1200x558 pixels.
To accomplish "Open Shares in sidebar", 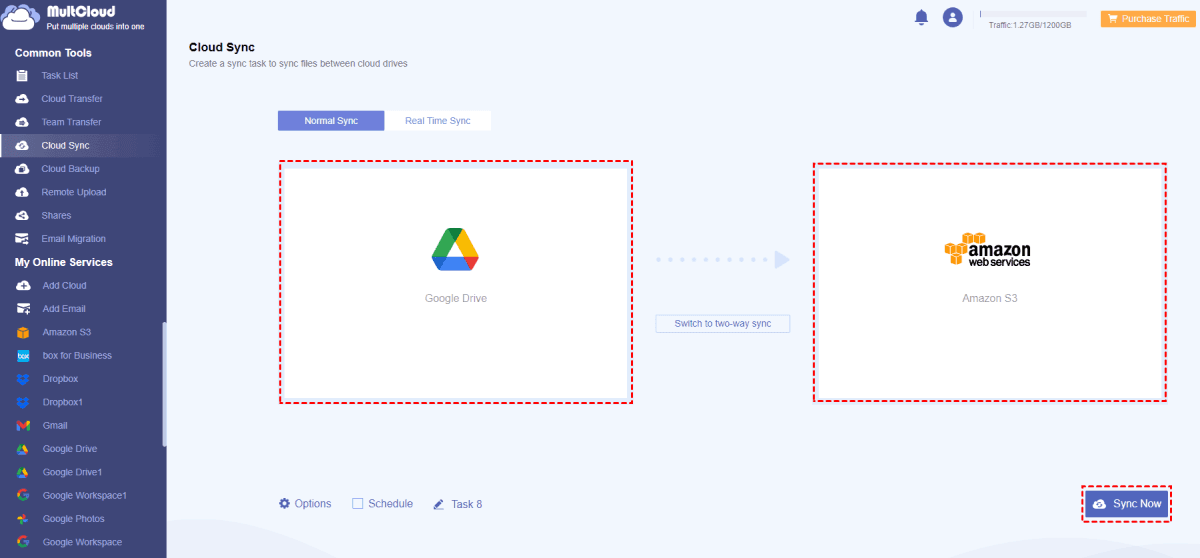I will [56, 215].
